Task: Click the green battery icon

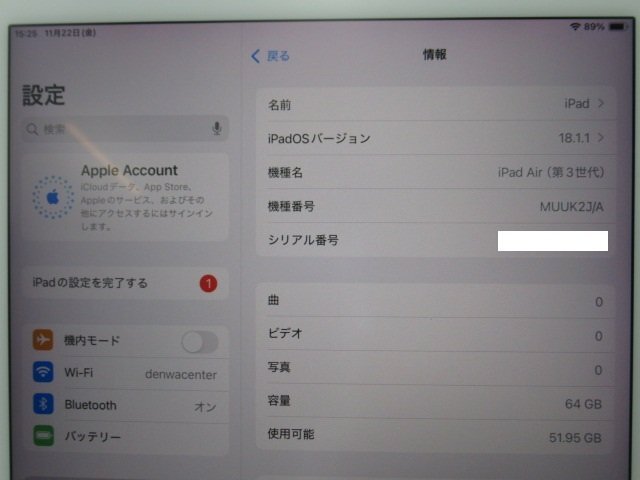Action: point(43,436)
